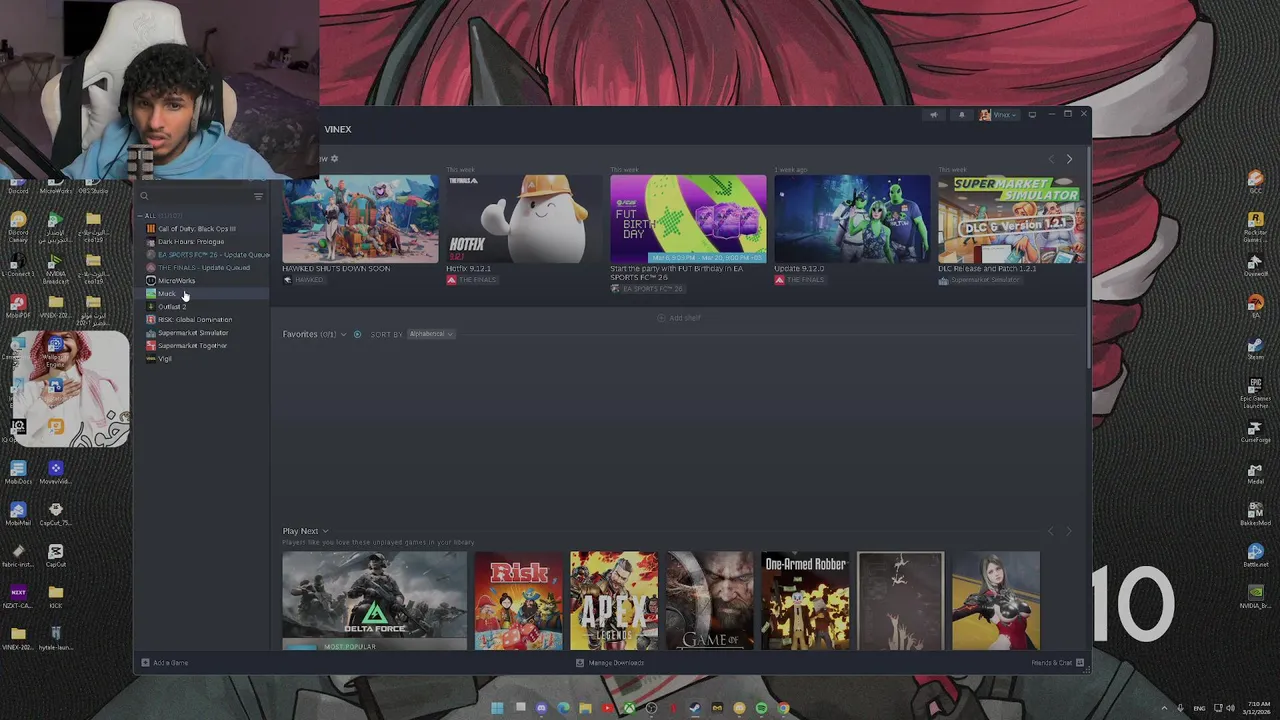Open What's New settings gear
The width and height of the screenshot is (1280, 720).
coord(334,158)
